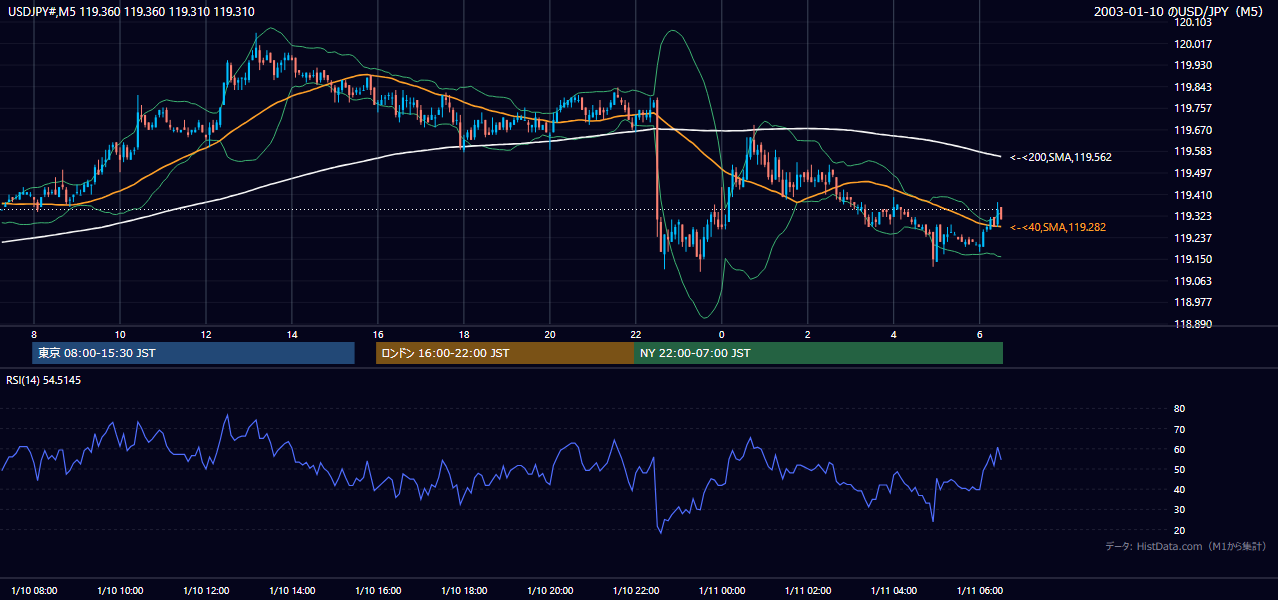Click bottom date label 1/10 12:00
Image resolution: width=1278 pixels, height=600 pixels.
click(x=206, y=590)
